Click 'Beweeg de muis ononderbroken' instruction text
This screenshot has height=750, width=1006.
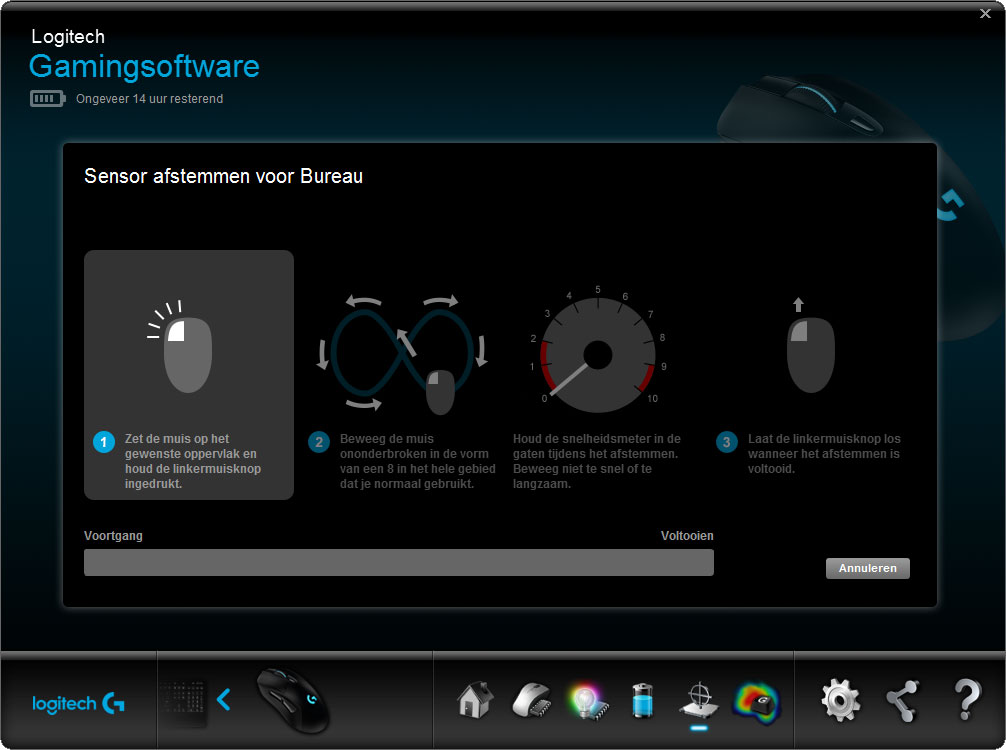point(417,461)
